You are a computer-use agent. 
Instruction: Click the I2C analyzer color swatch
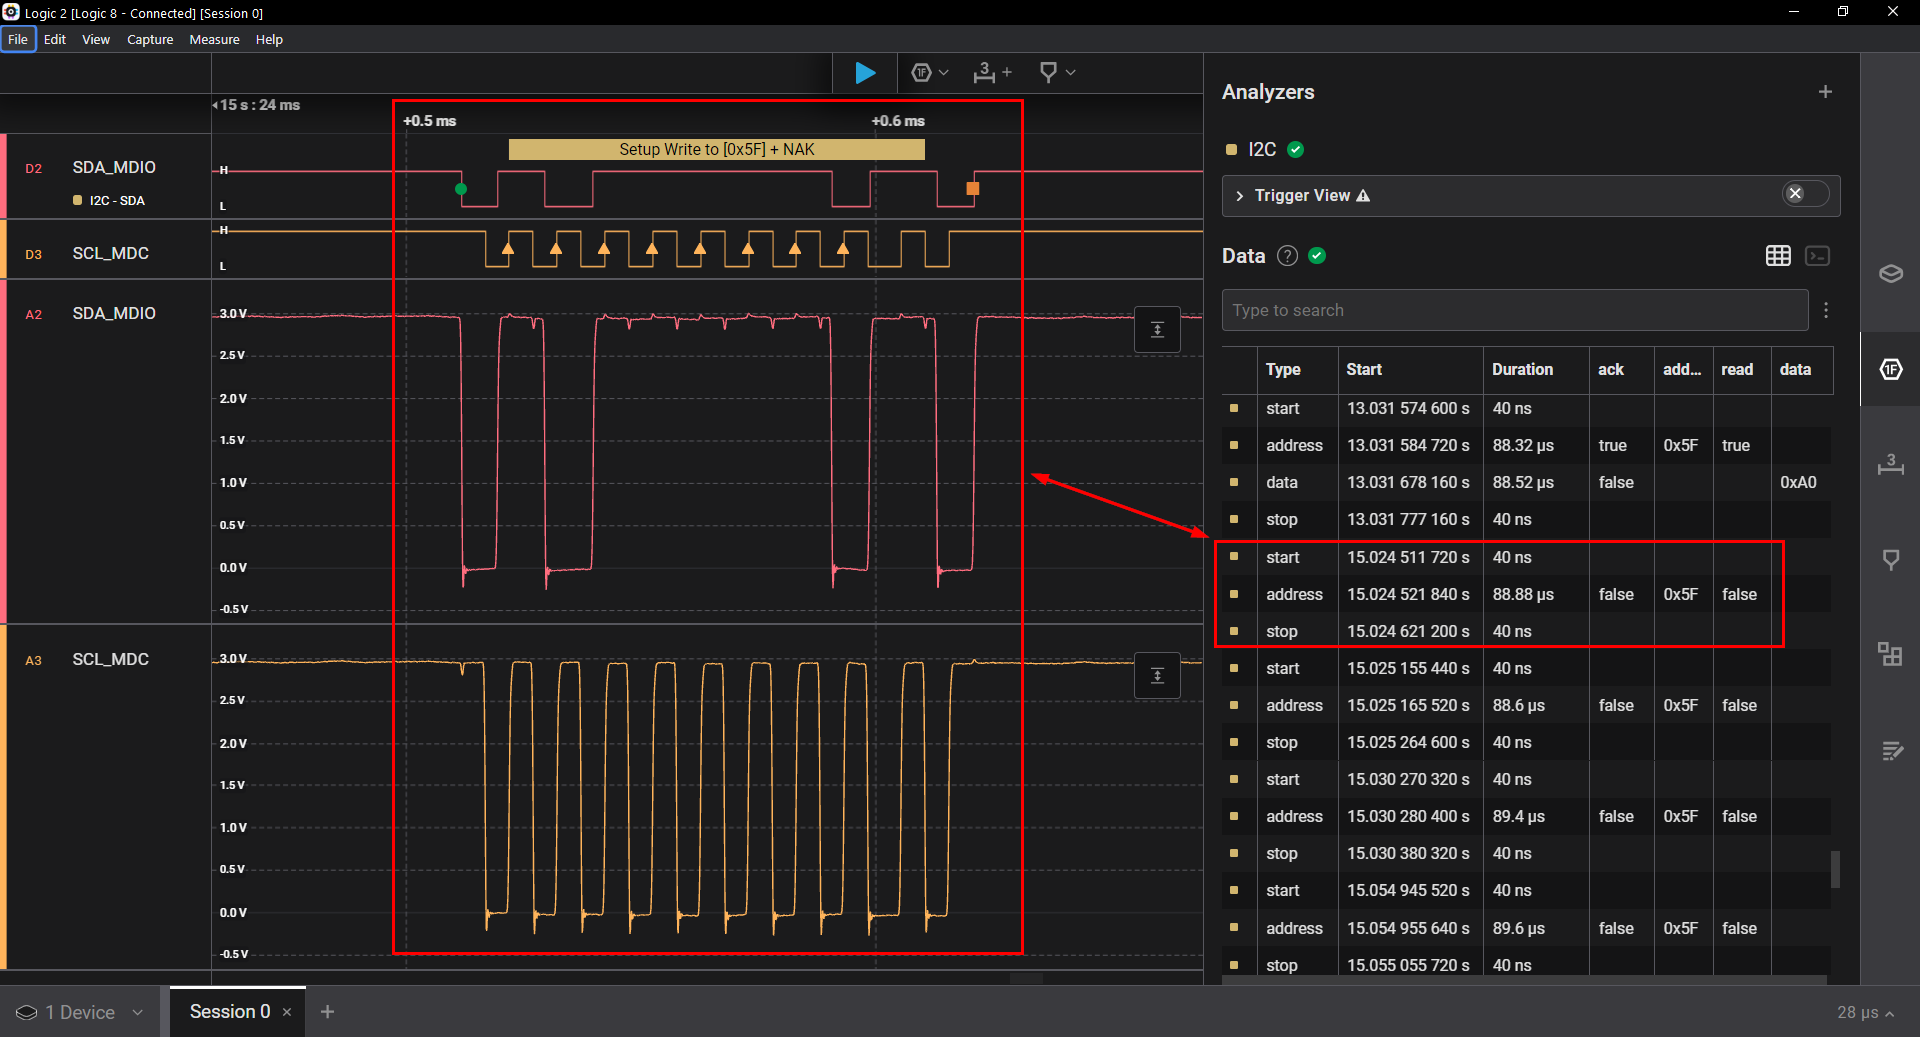1232,150
